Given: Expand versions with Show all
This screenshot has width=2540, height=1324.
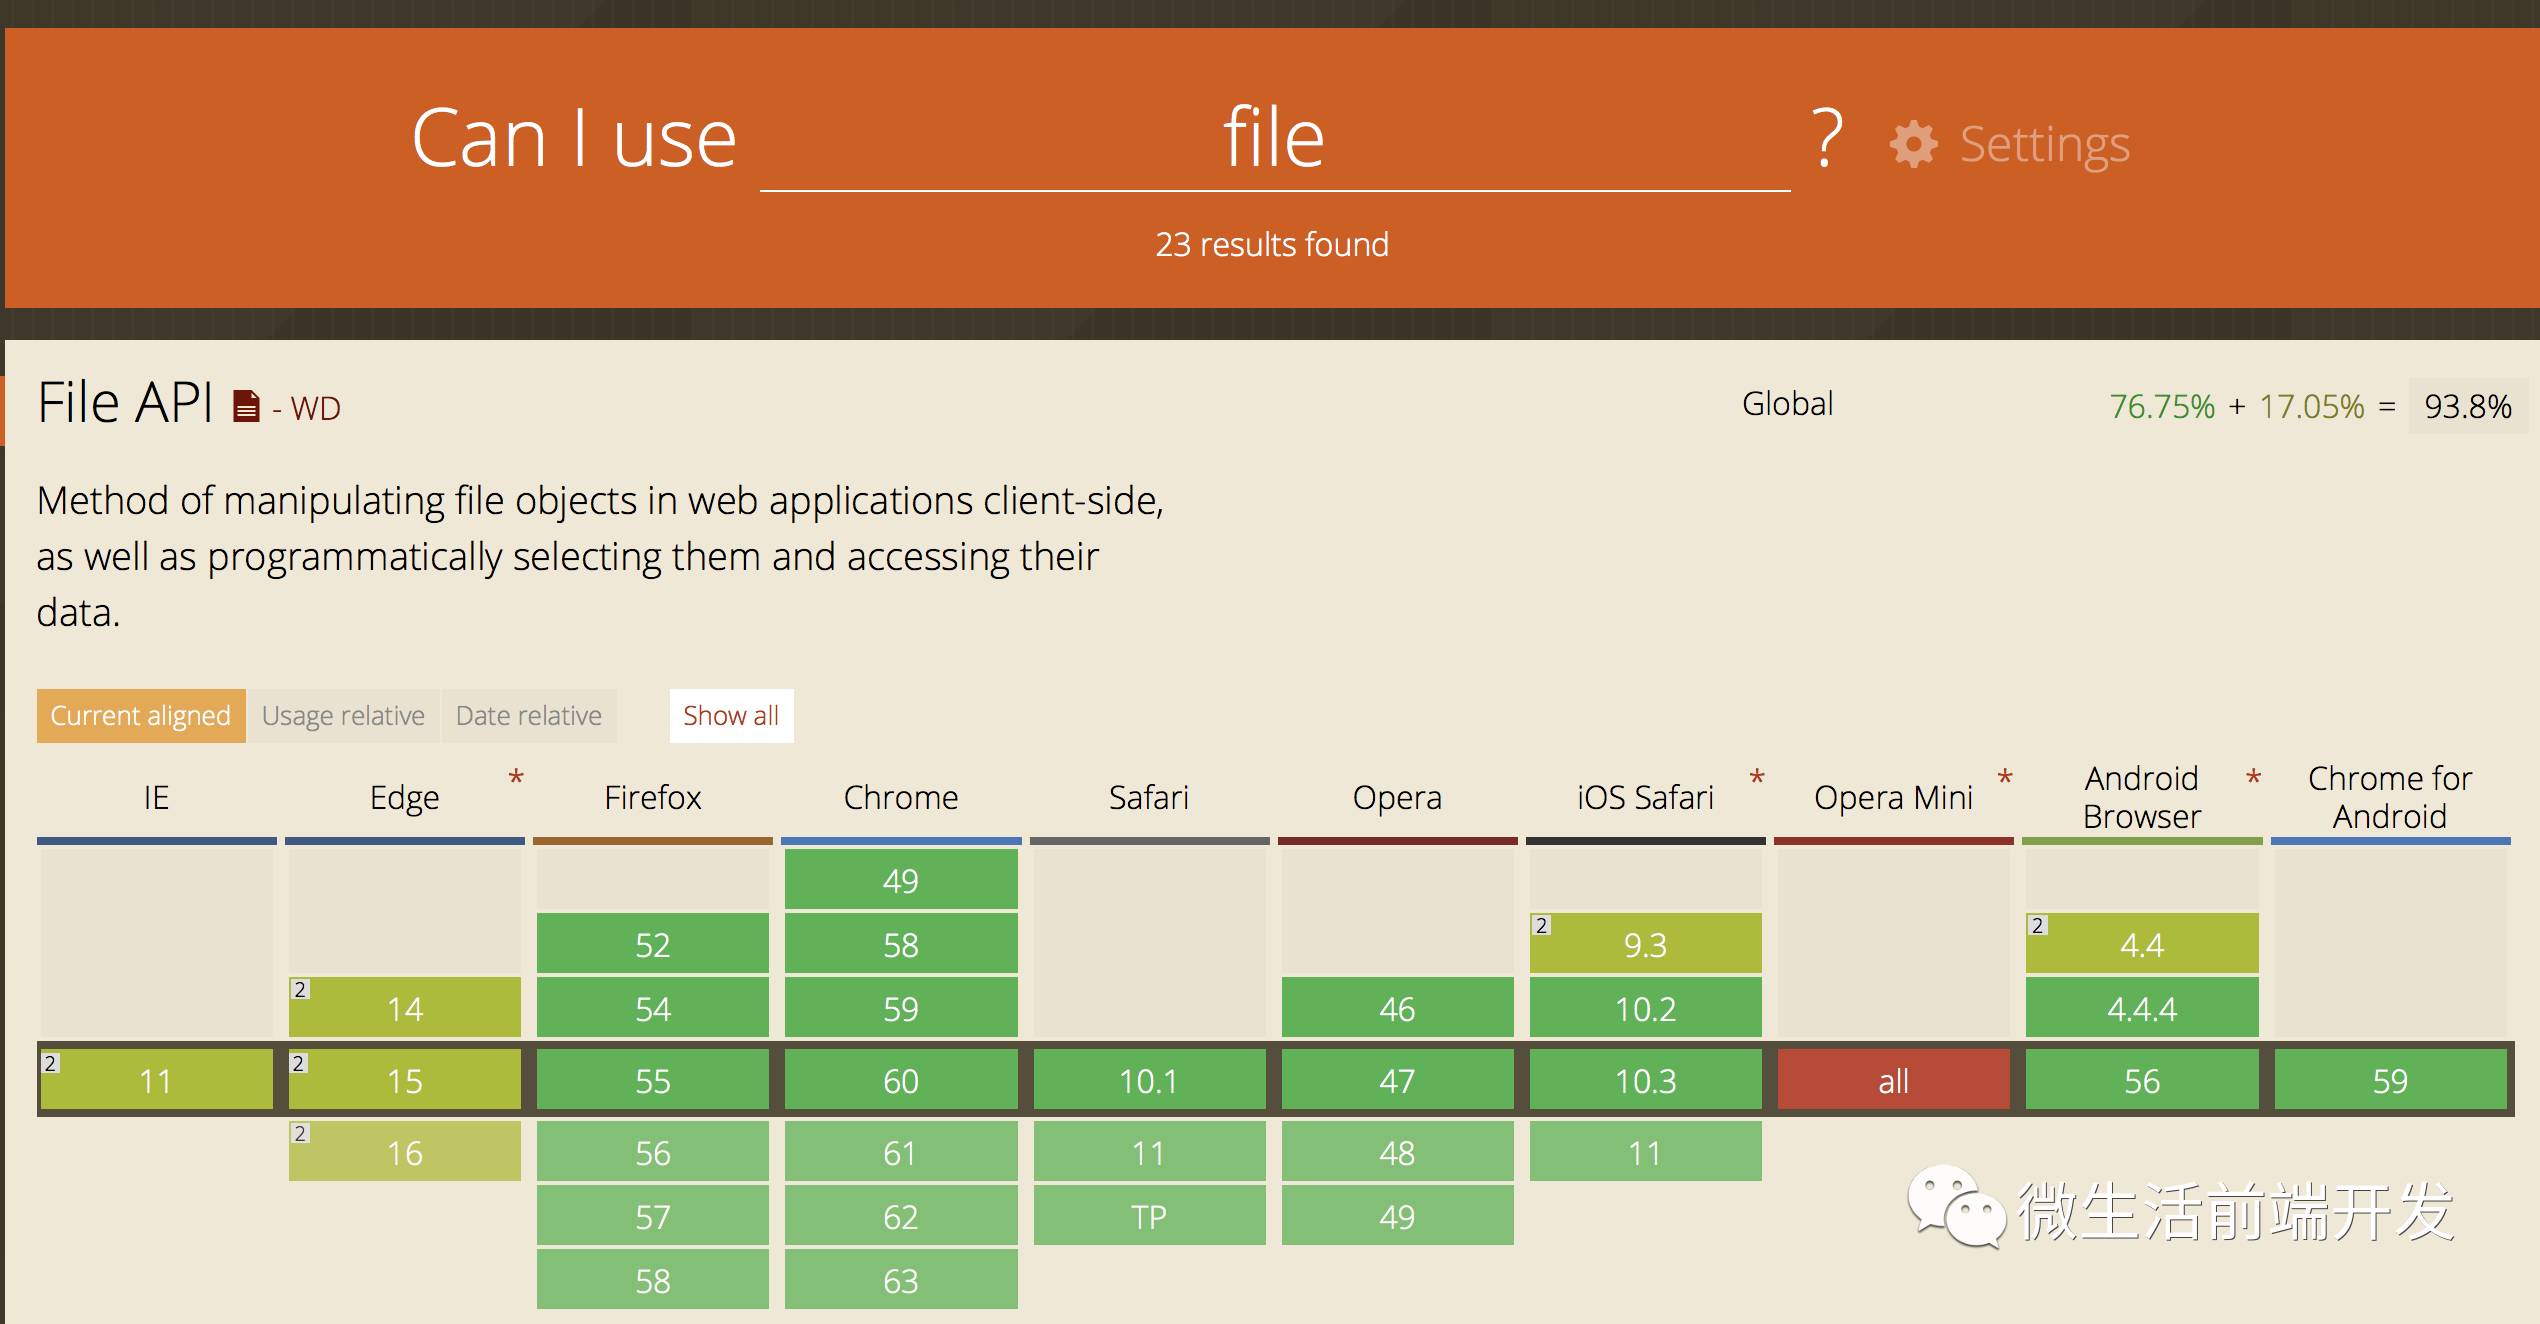Looking at the screenshot, I should (x=731, y=716).
